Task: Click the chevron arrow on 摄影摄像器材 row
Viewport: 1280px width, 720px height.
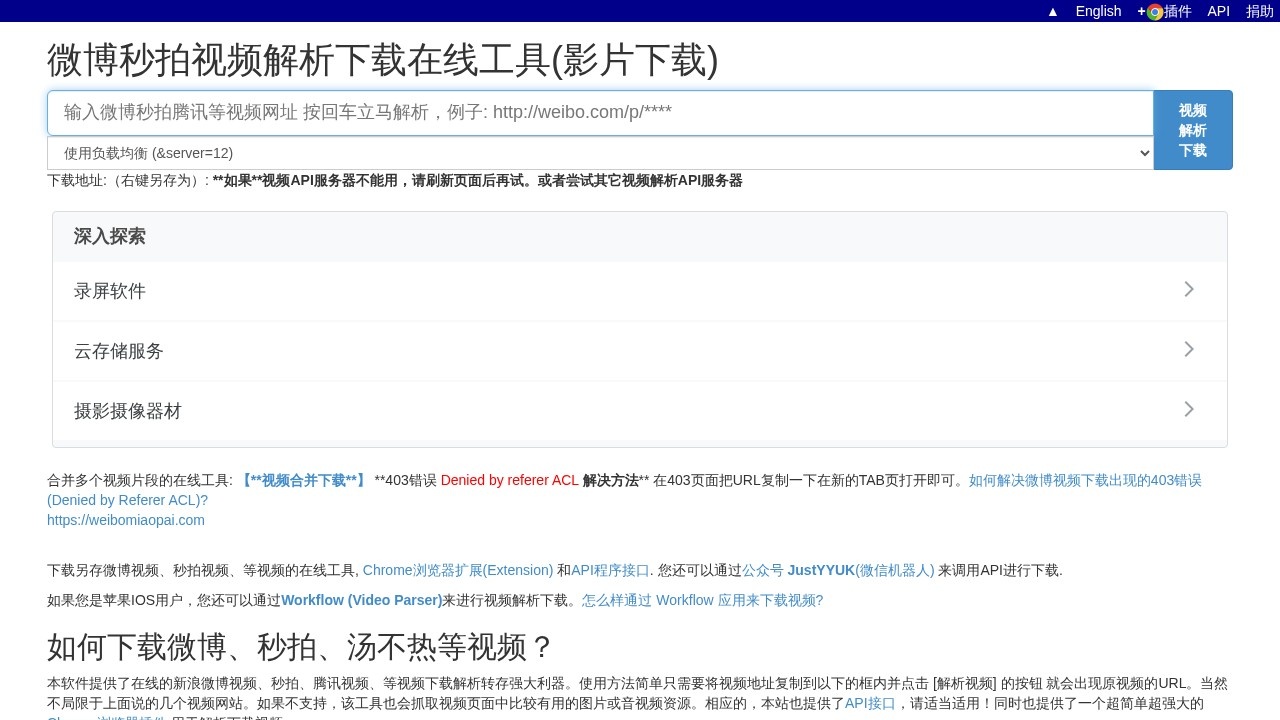Action: (1189, 409)
